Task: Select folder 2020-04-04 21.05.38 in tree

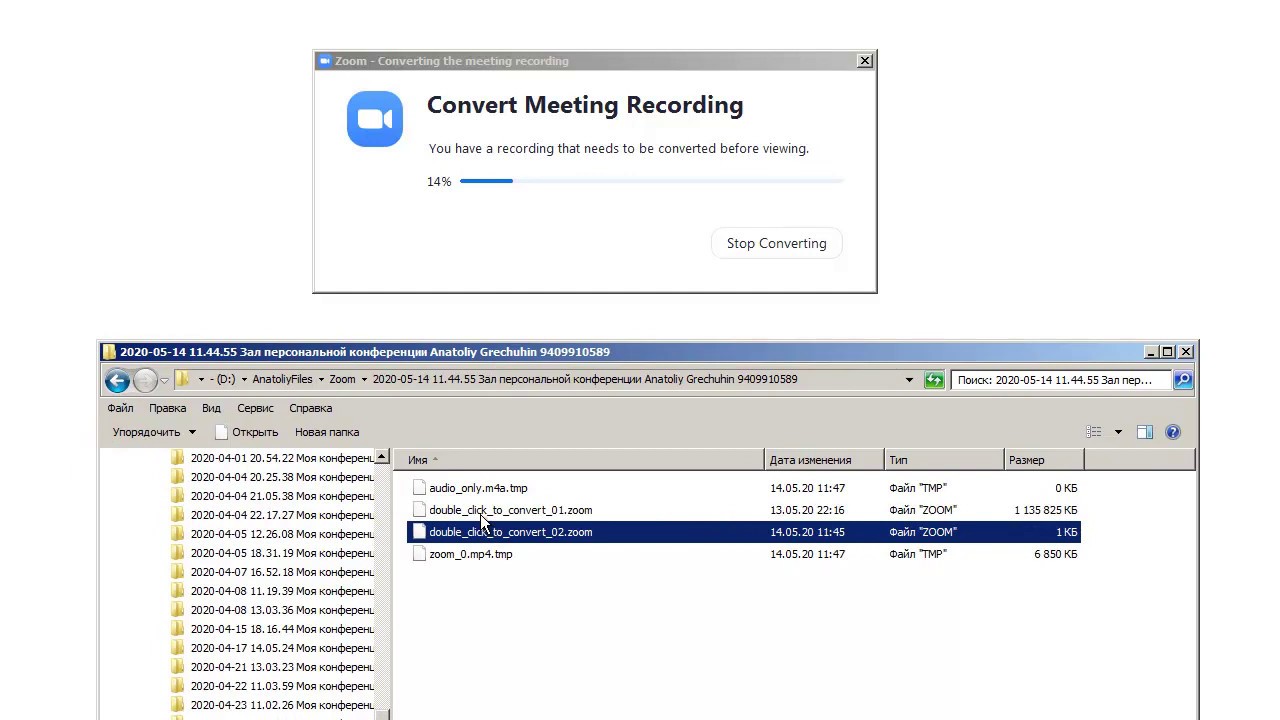Action: click(282, 496)
